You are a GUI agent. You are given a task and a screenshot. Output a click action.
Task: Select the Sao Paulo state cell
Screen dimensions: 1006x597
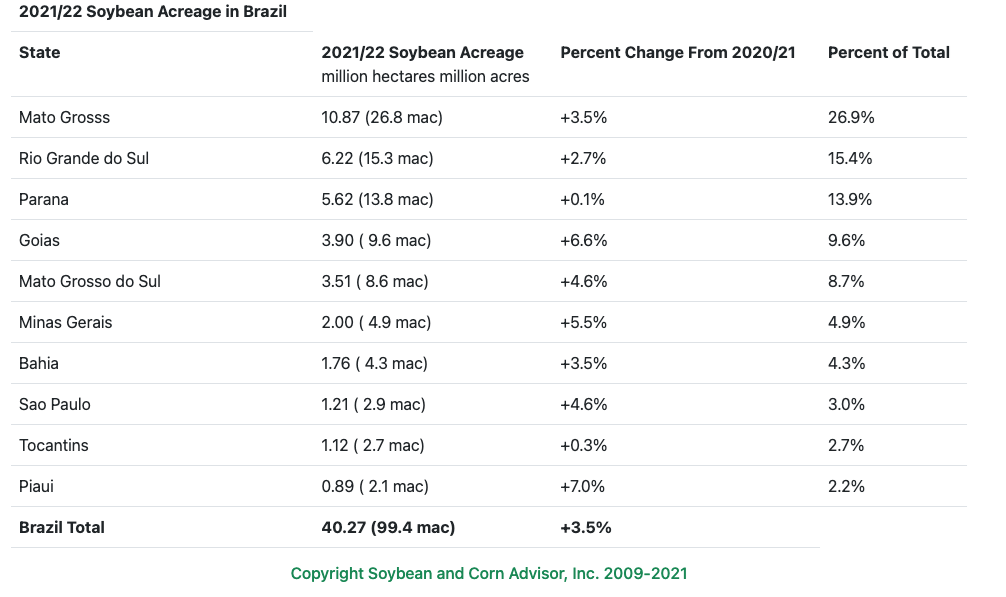[55, 405]
